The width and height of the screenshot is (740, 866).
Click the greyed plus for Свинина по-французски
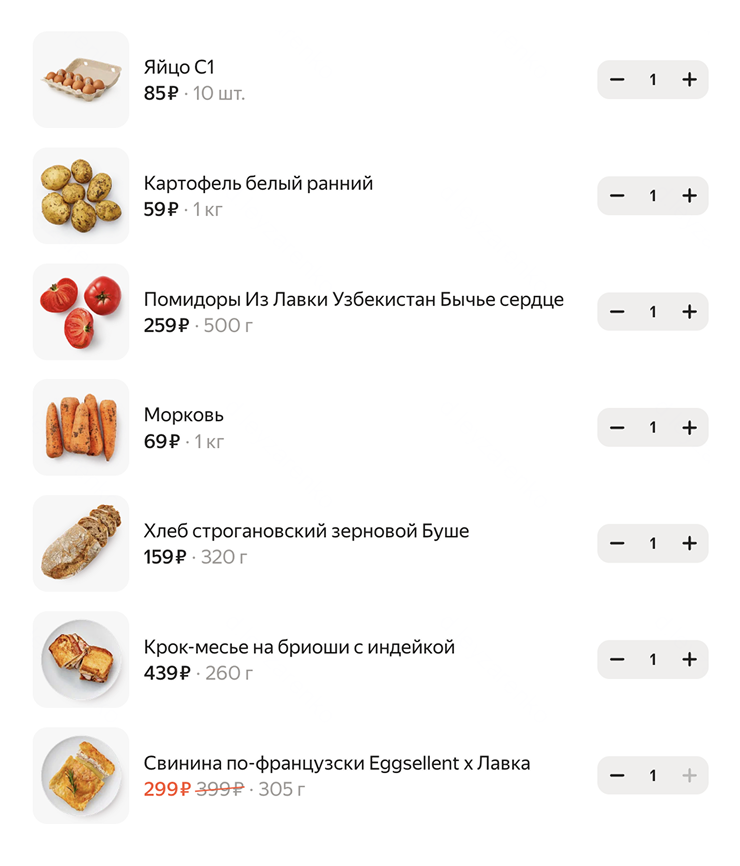coord(689,776)
